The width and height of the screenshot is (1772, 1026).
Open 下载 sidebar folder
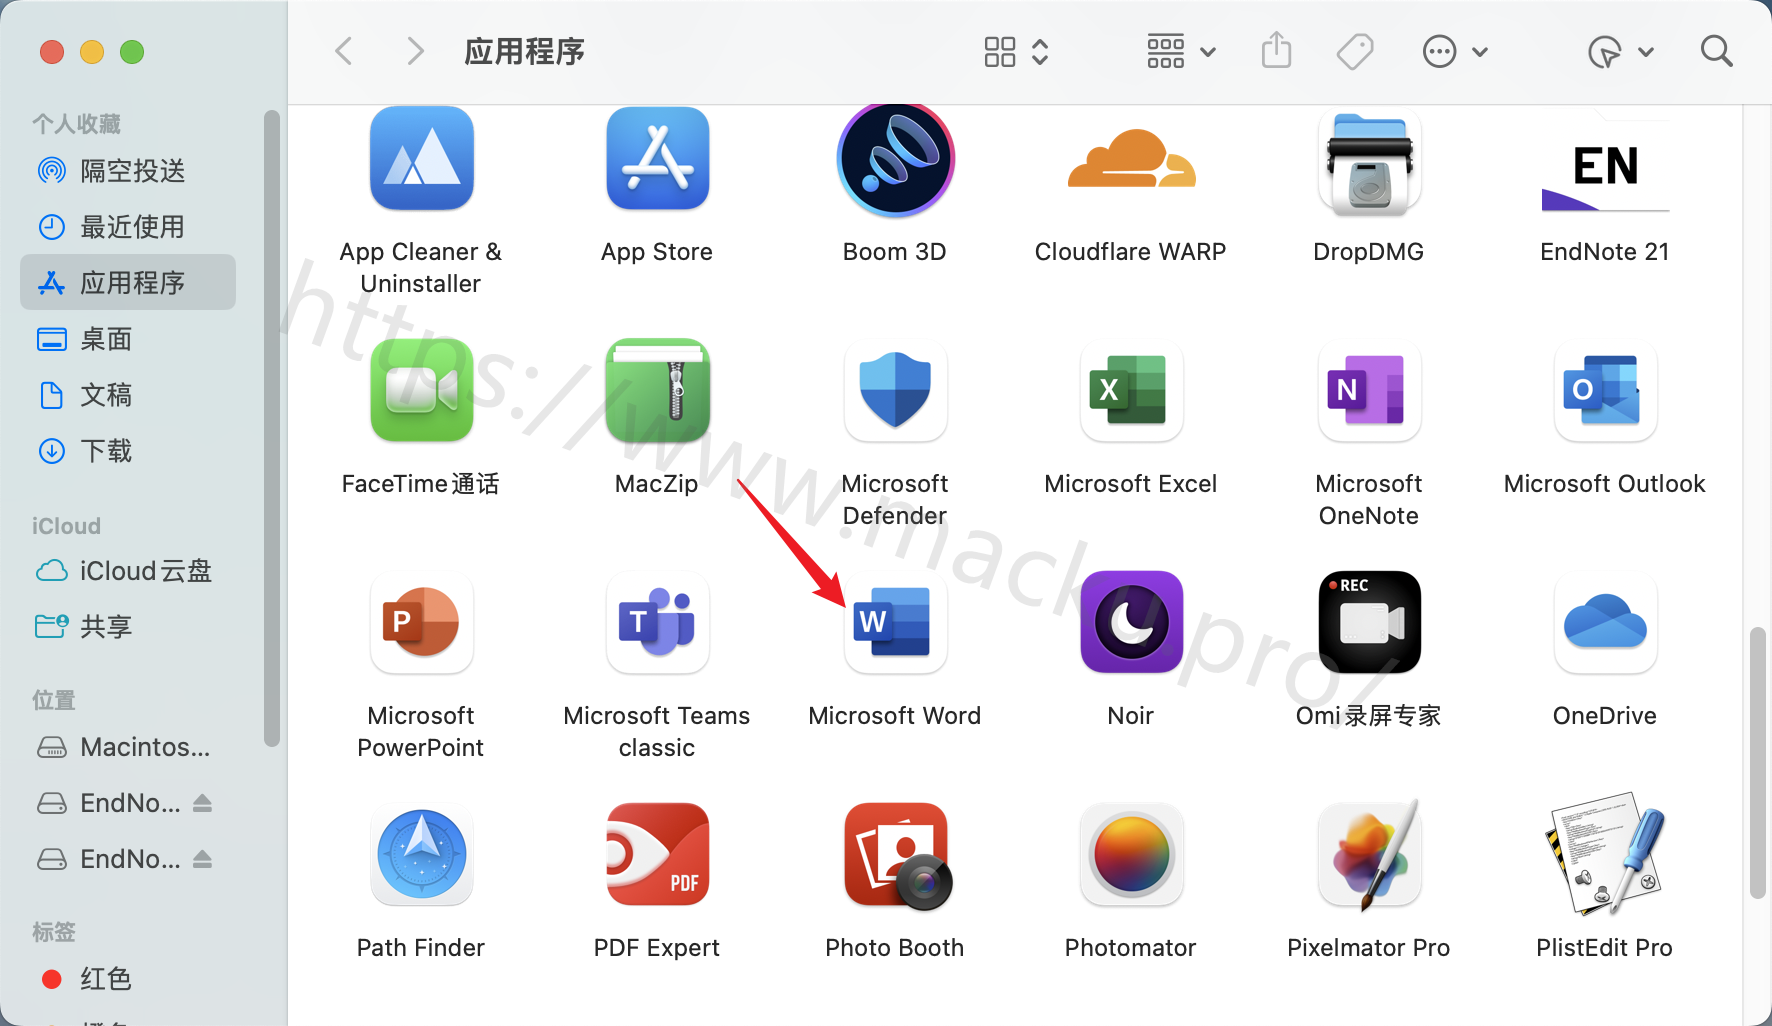coord(128,451)
